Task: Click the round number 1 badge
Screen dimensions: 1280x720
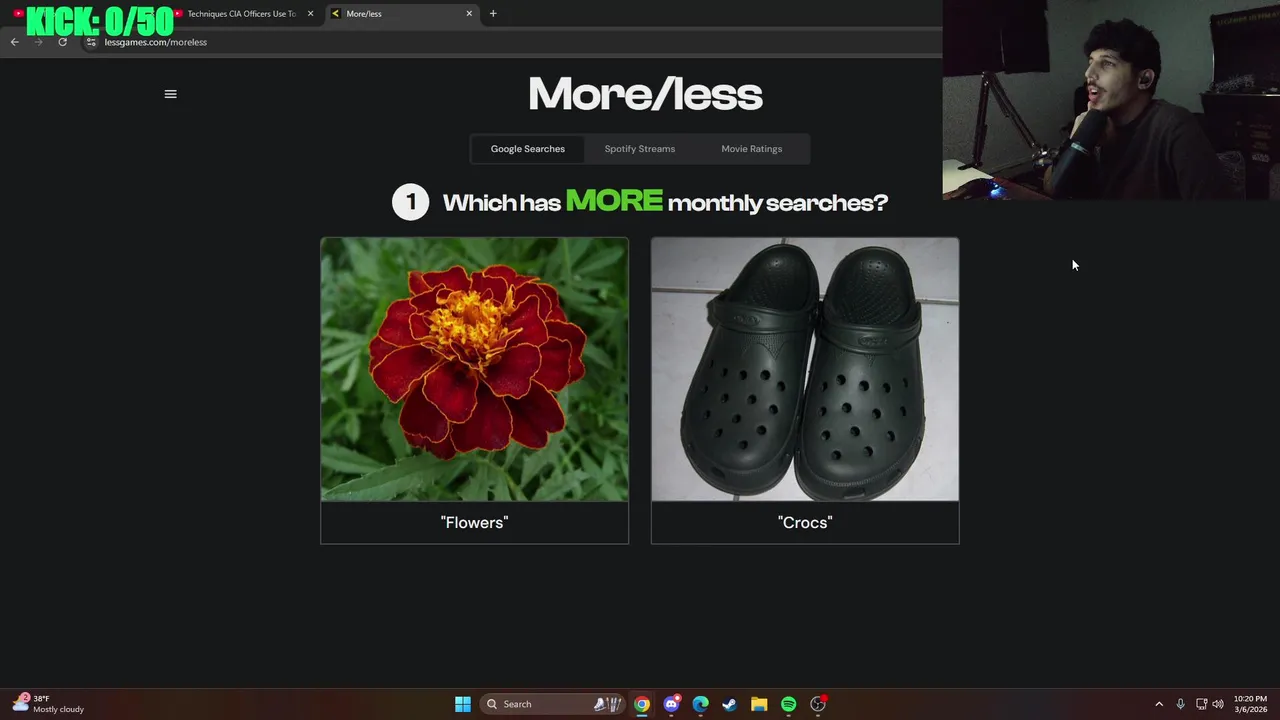Action: (410, 202)
